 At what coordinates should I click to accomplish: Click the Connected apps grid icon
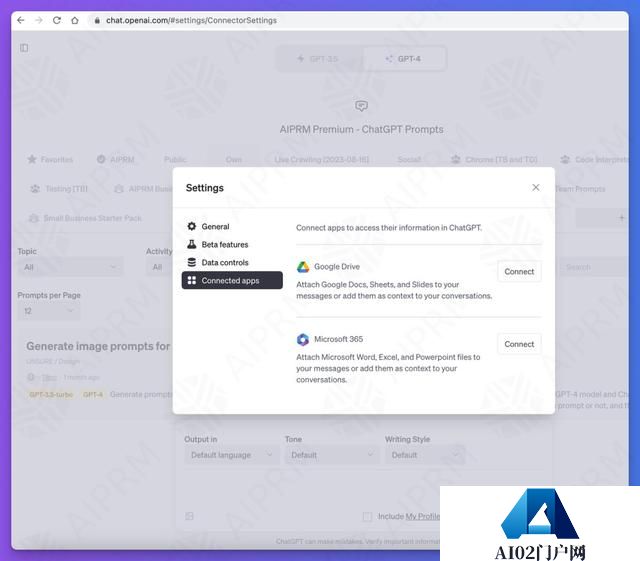tap(191, 280)
